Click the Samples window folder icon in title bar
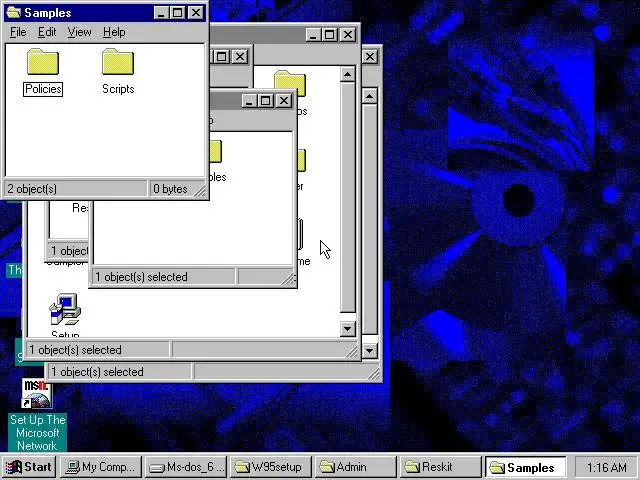Viewport: 640px width, 480px height. [x=13, y=13]
